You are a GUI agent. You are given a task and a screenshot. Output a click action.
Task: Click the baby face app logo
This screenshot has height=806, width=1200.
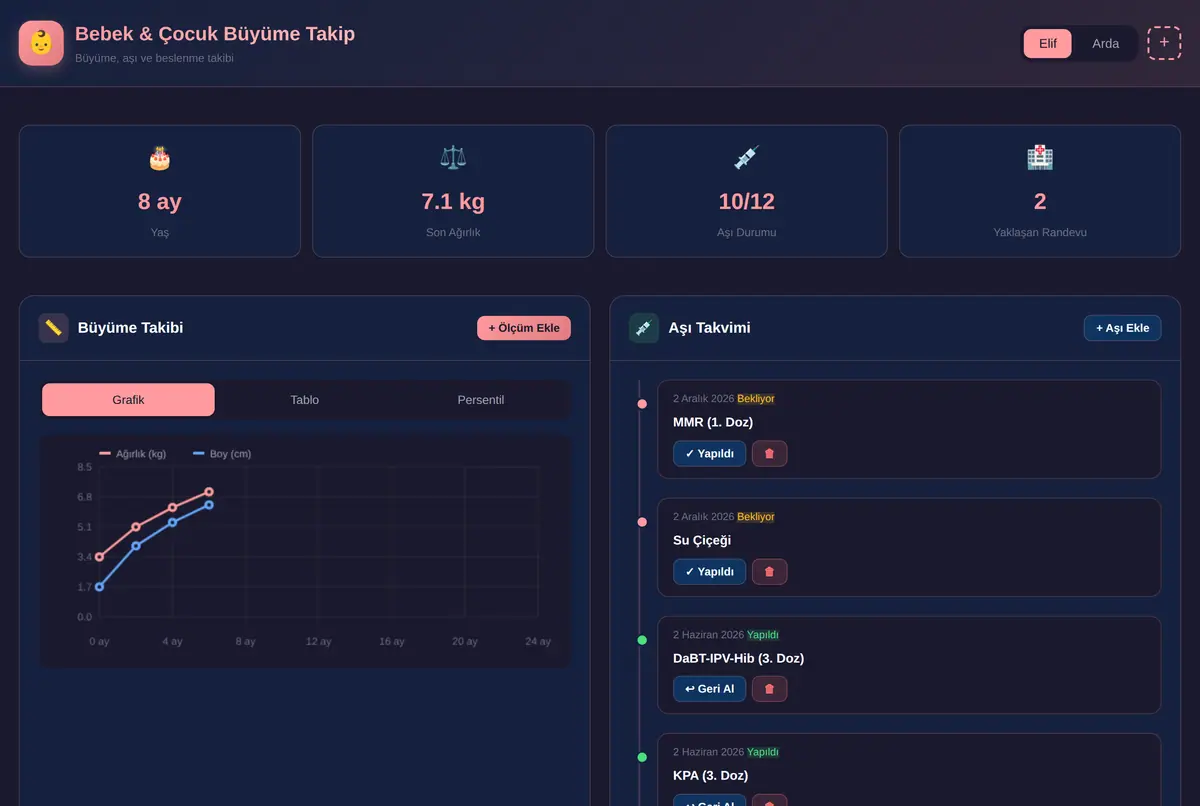click(41, 43)
